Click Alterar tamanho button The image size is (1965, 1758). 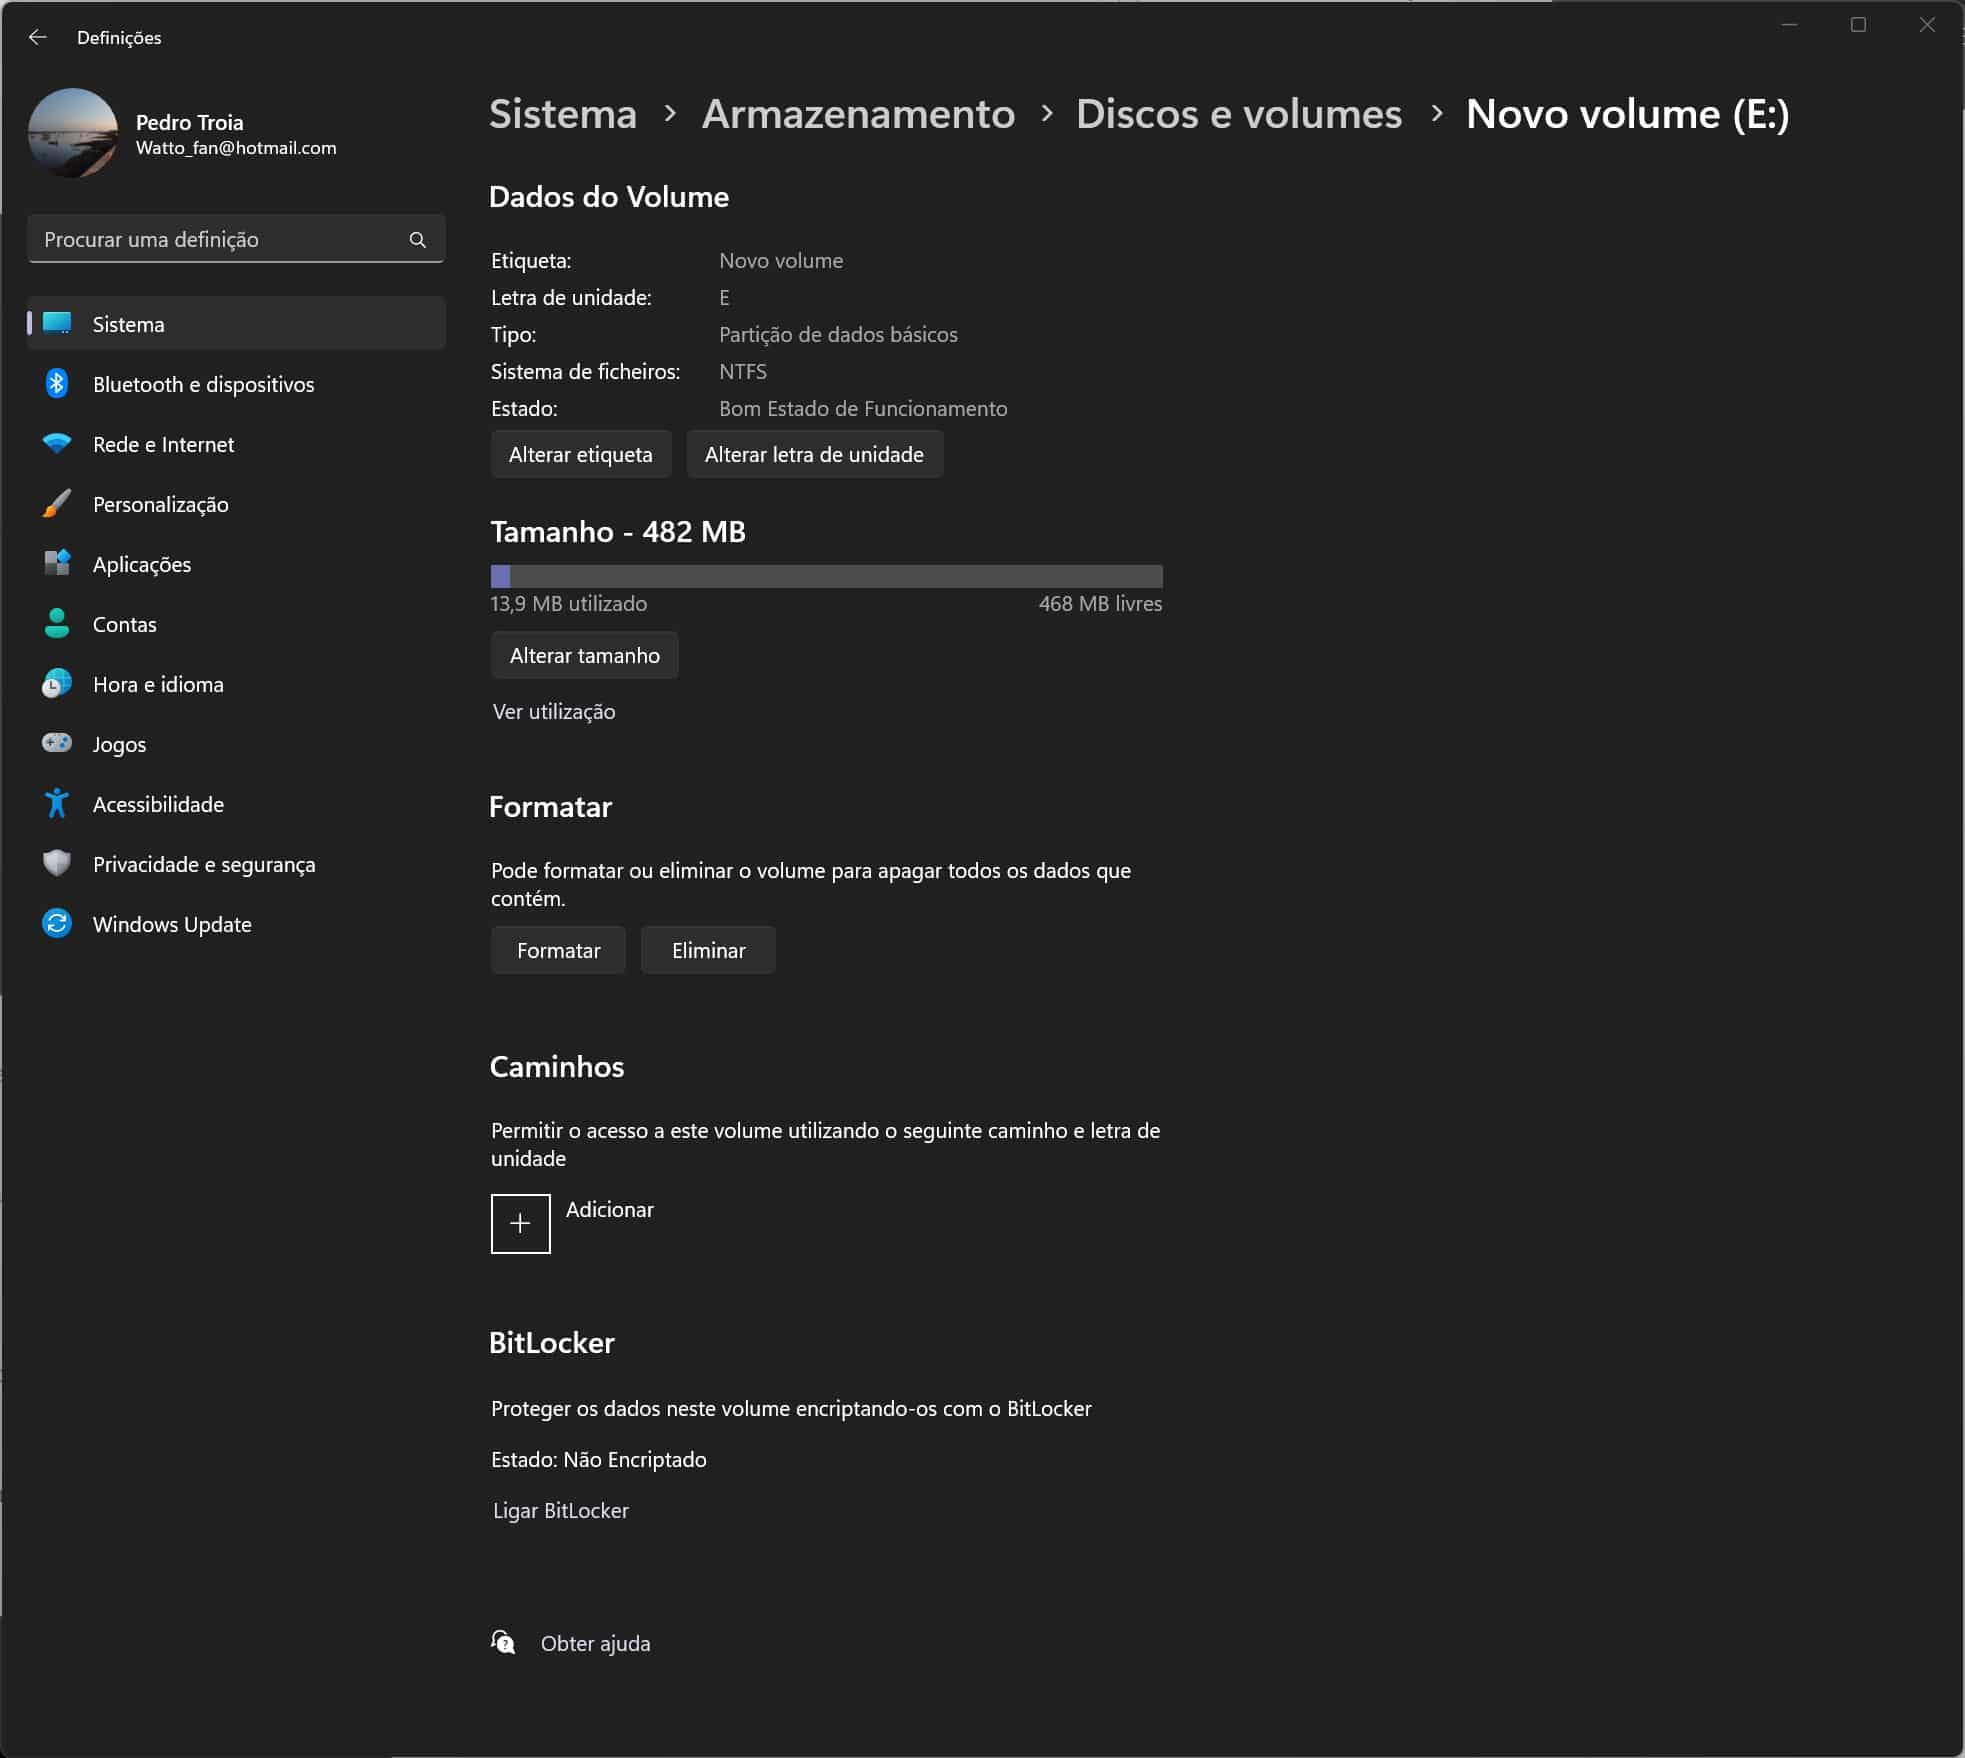click(x=585, y=655)
